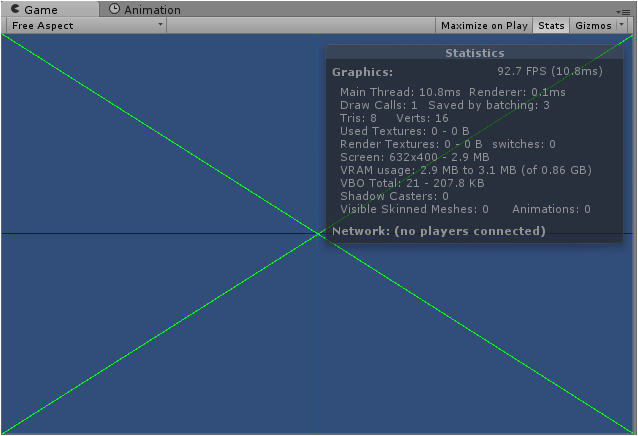The height and width of the screenshot is (436, 638).
Task: Click the Animations: 0 text
Action: tap(551, 209)
